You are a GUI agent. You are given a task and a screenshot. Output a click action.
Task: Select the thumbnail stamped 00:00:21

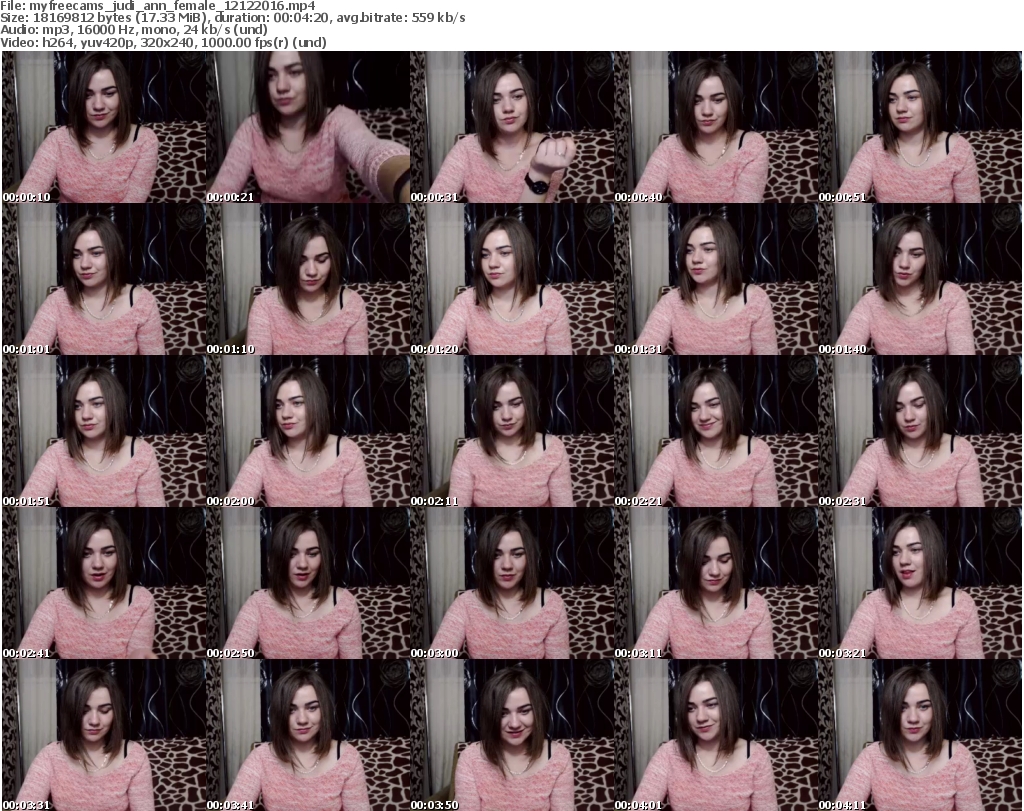tap(308, 127)
